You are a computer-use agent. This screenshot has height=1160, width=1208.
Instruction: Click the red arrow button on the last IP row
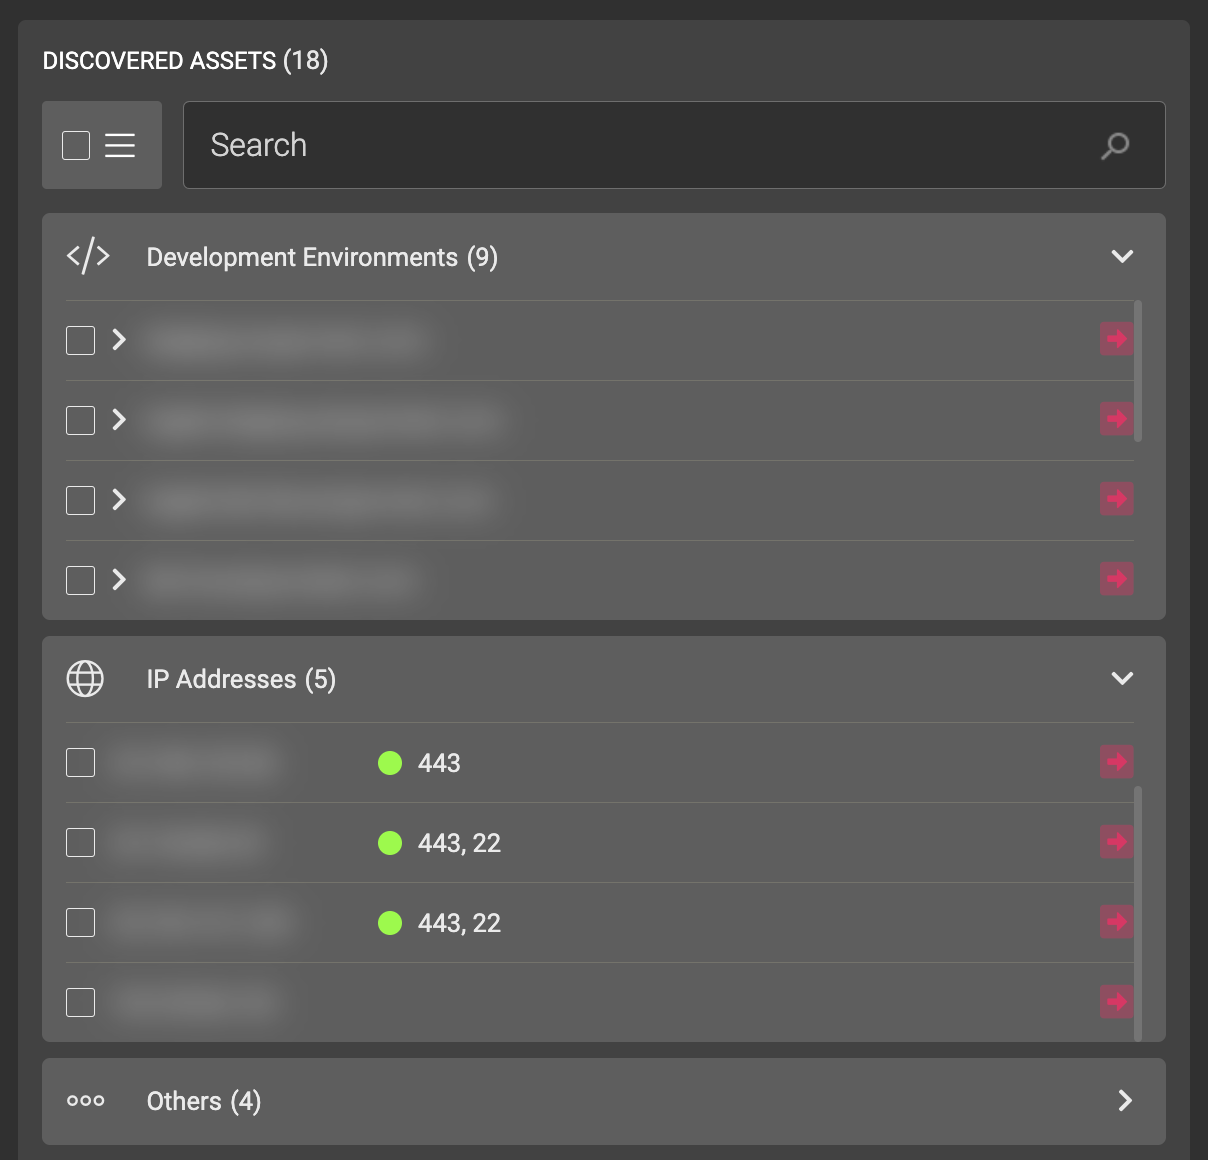point(1116,1002)
